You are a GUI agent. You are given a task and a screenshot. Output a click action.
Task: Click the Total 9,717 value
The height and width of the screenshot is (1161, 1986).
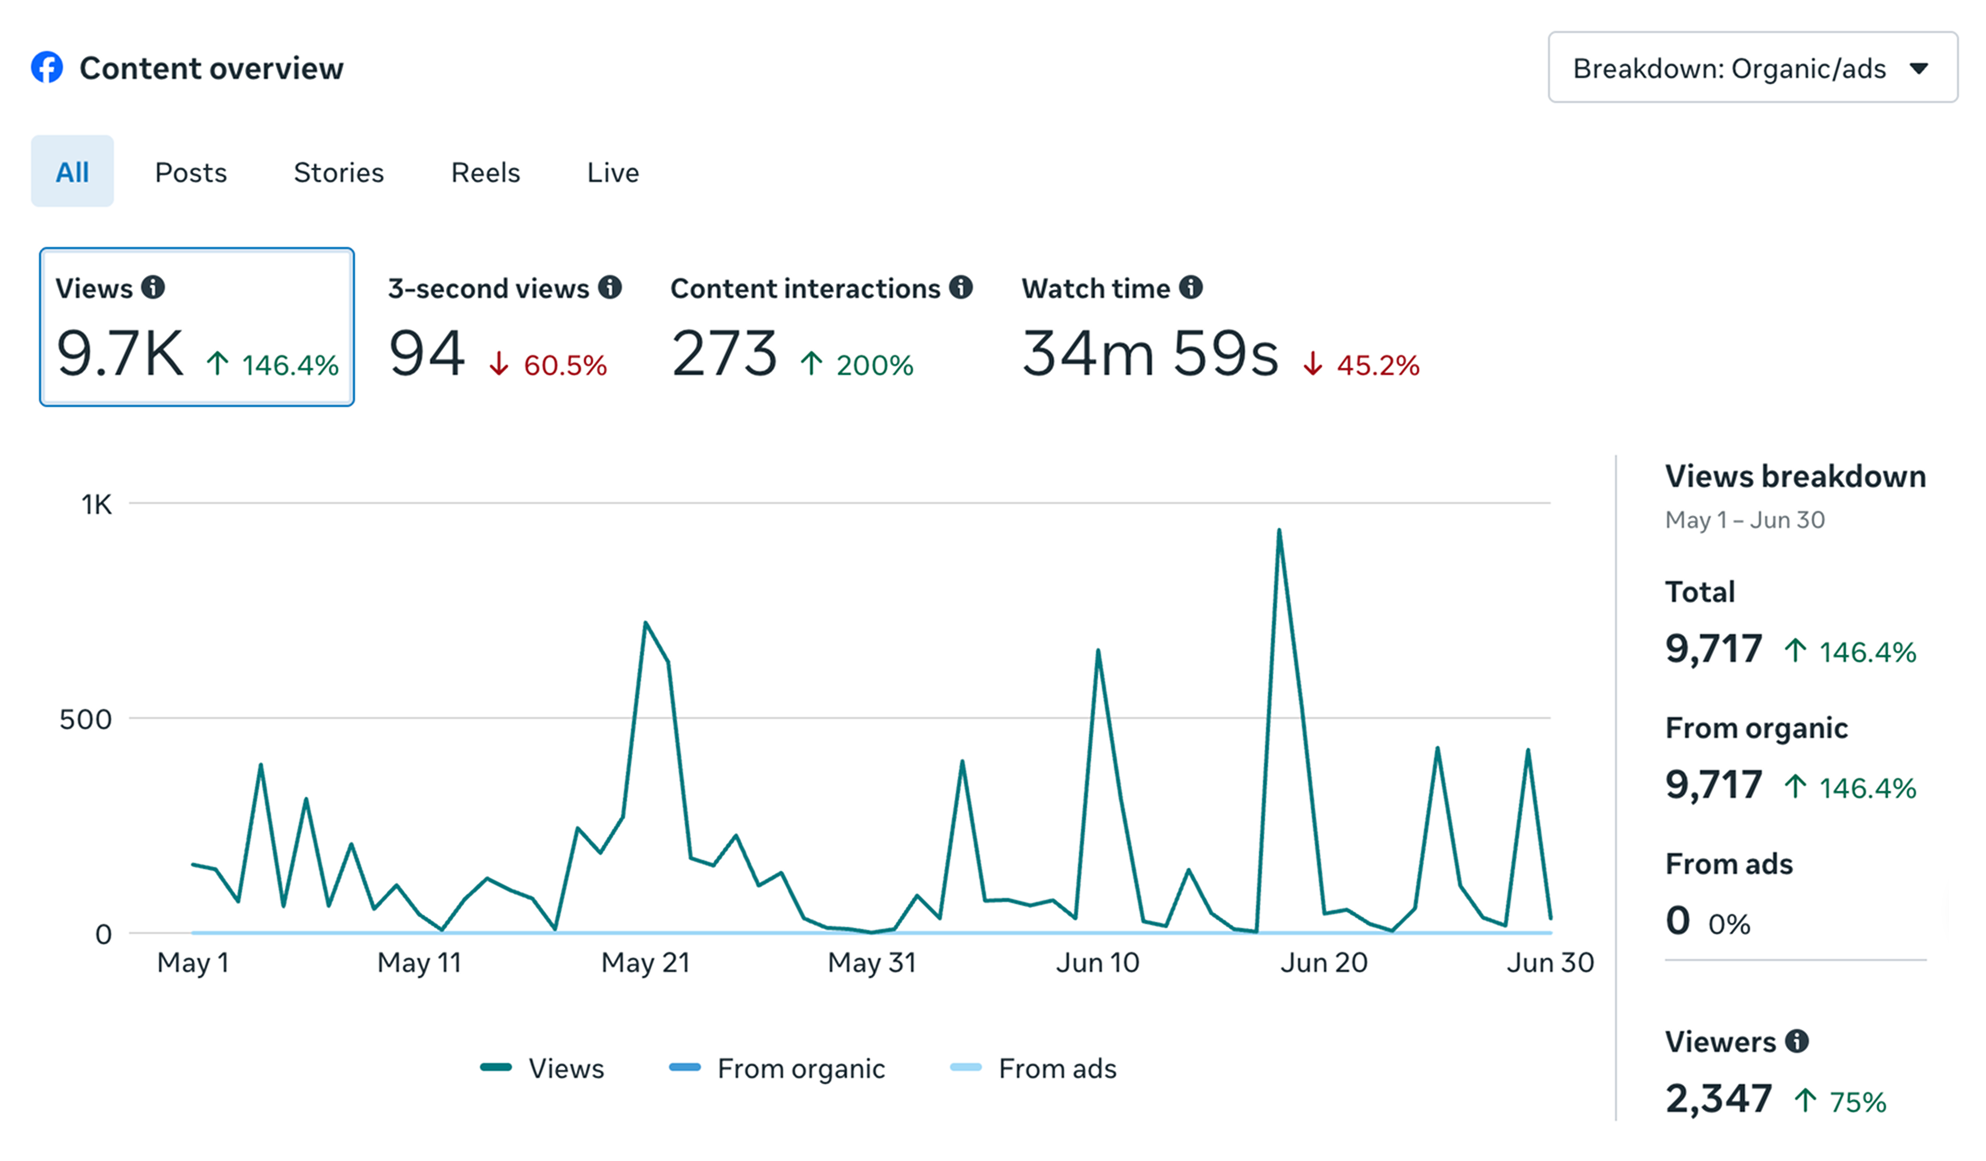[x=1713, y=649]
